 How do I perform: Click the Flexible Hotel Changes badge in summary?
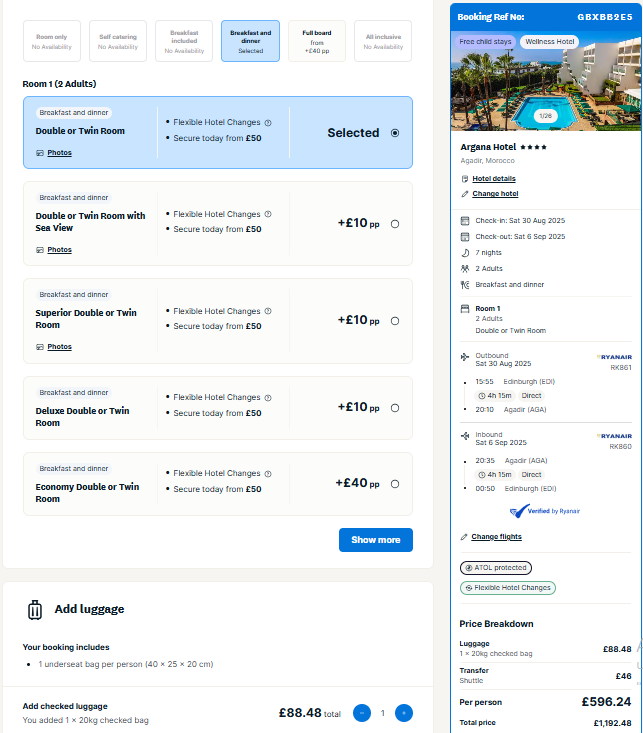508,588
